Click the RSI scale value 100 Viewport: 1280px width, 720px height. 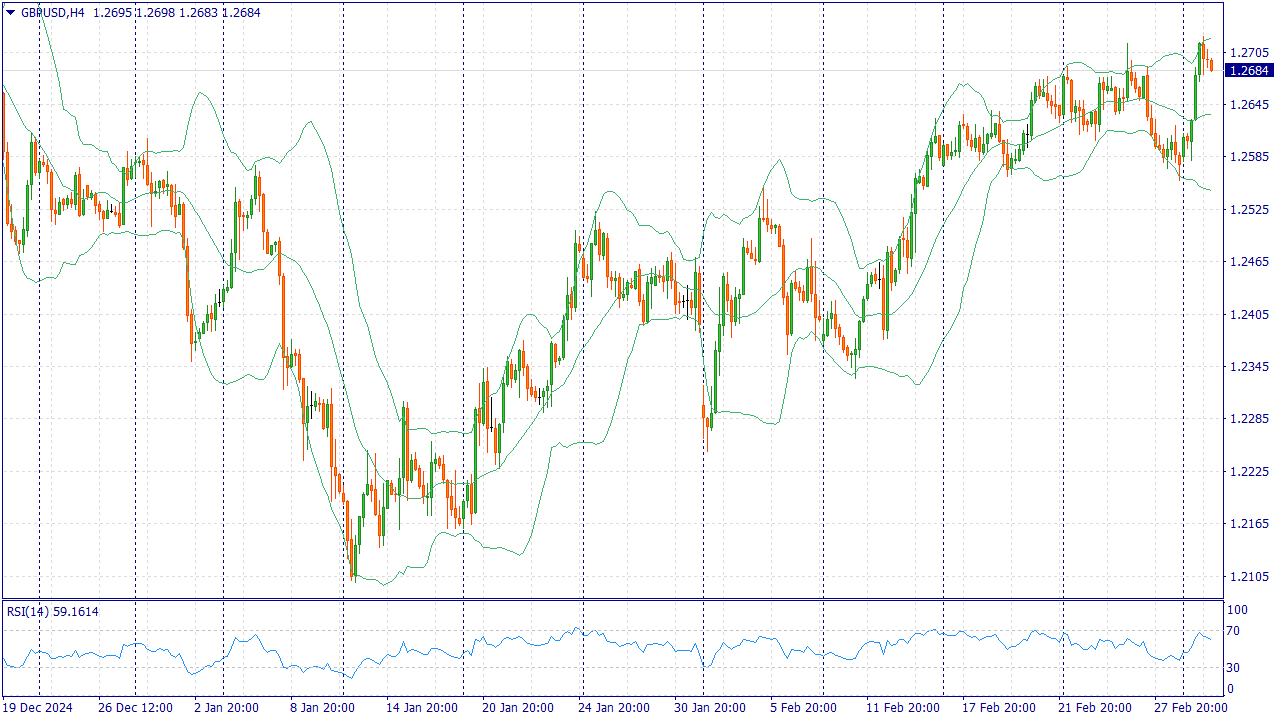(x=1237, y=610)
